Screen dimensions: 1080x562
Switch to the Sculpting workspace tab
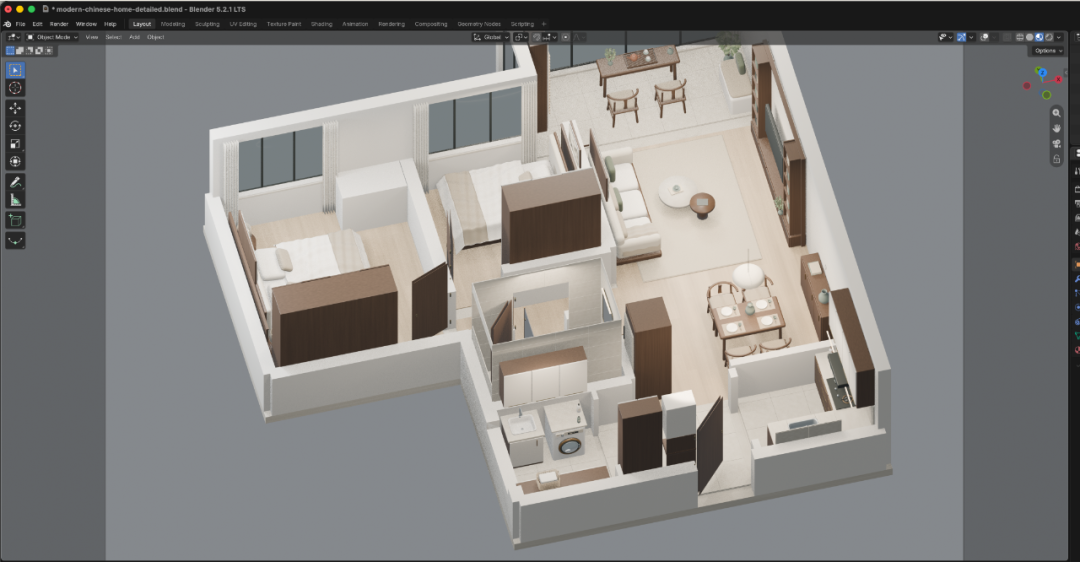point(207,23)
